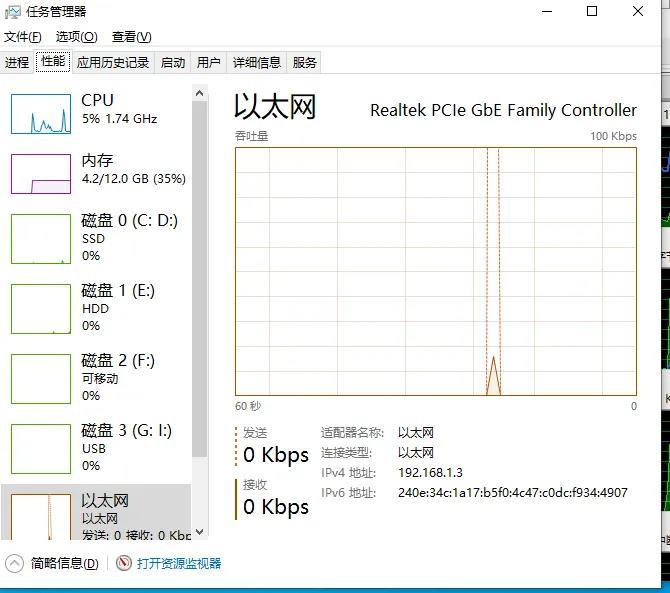This screenshot has width=670, height=593.
Task: Click the Task Manager title bar icon
Action: coord(12,12)
